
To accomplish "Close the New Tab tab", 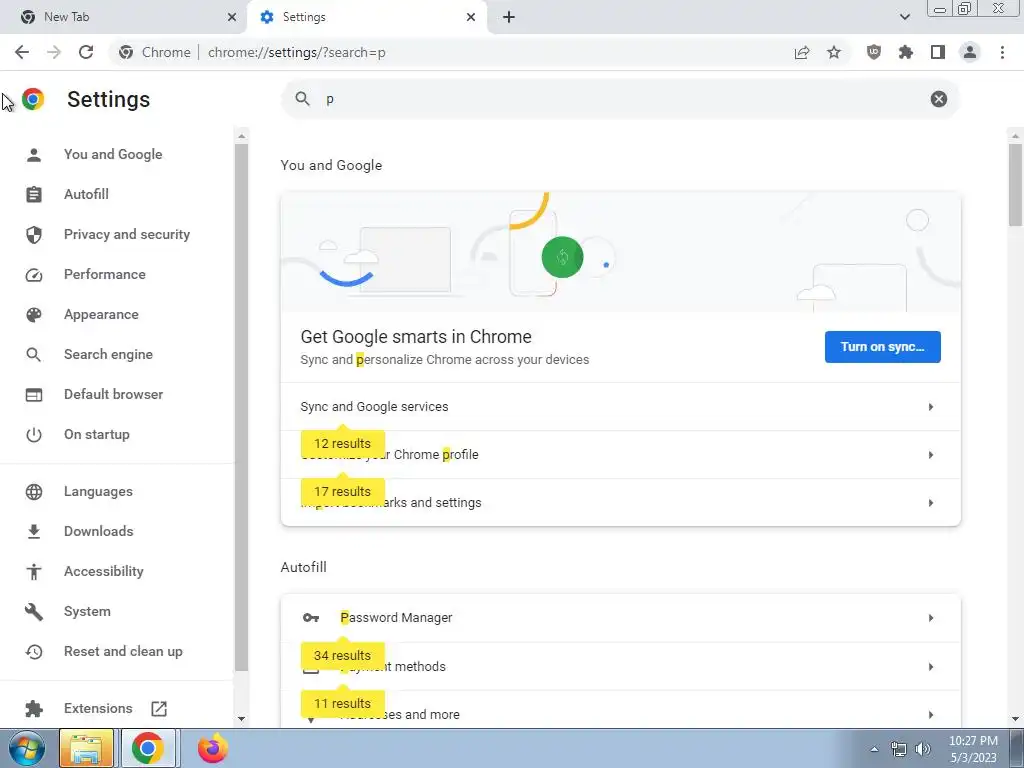I will (x=231, y=17).
